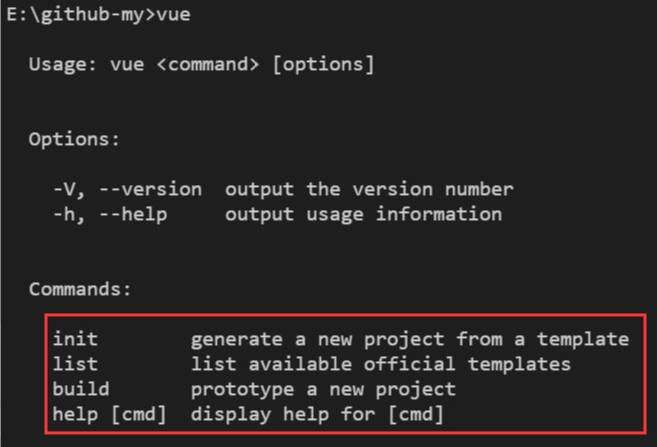Click the -h, --help flag
The image size is (657, 447).
pyautogui.click(x=110, y=214)
